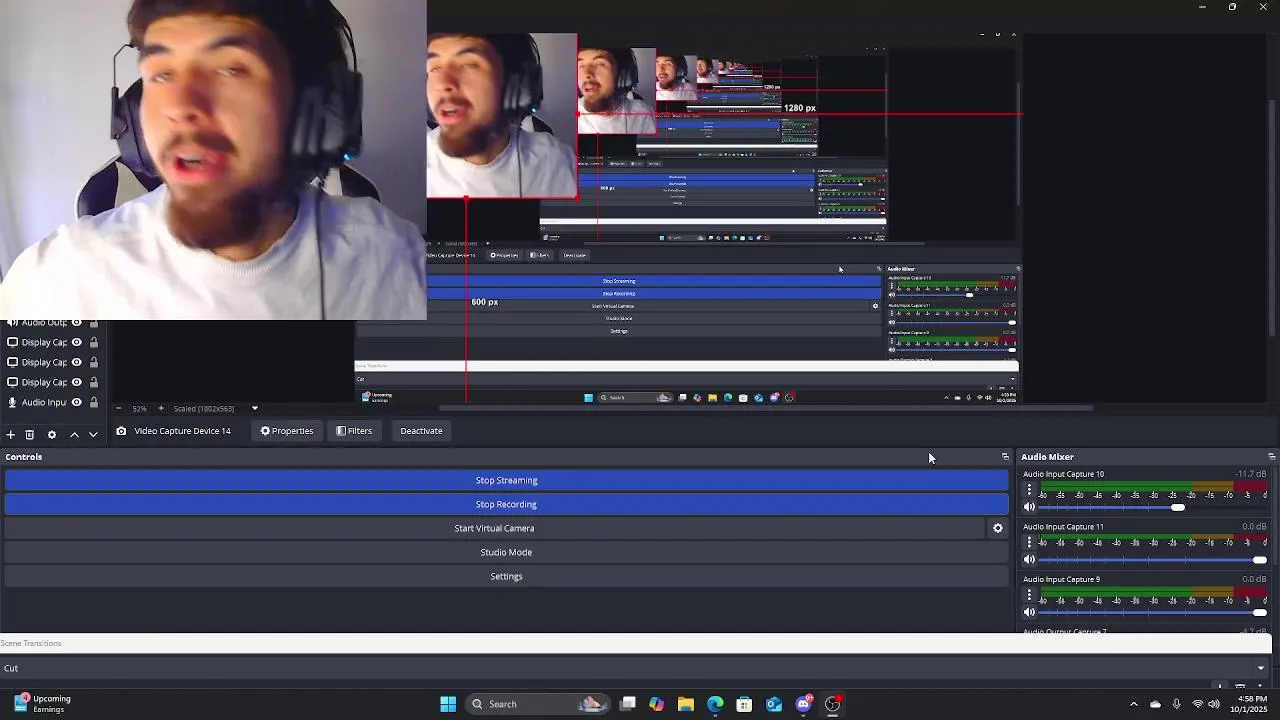The height and width of the screenshot is (720, 1280).
Task: Lock the Audio Output source
Action: point(93,323)
